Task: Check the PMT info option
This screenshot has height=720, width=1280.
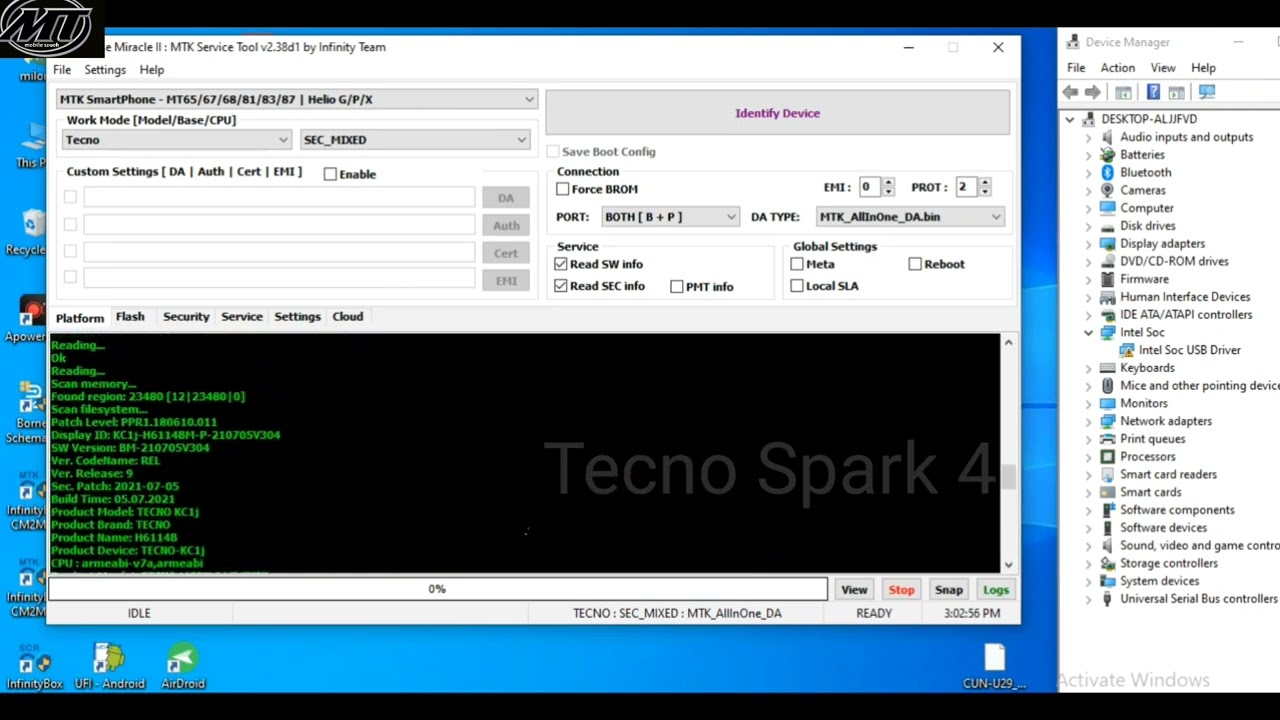Action: point(677,287)
